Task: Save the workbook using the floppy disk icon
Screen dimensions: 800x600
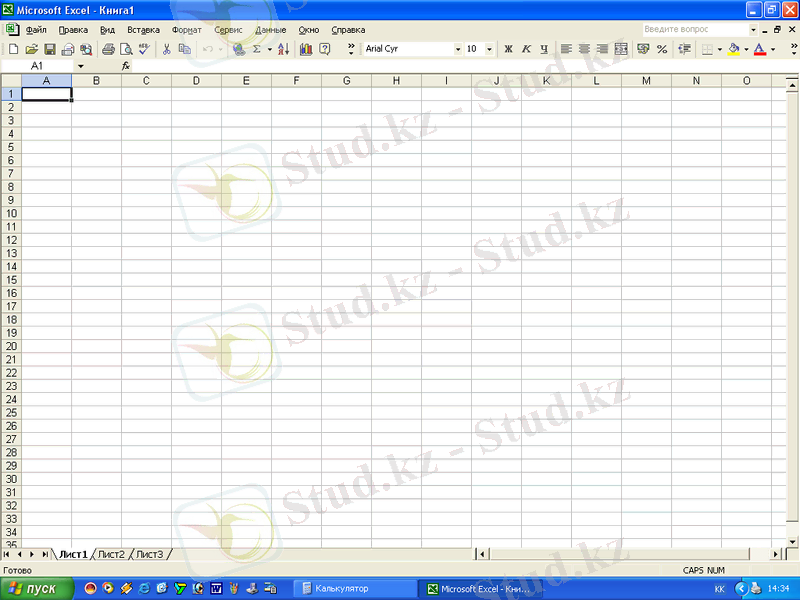Action: click(x=49, y=49)
